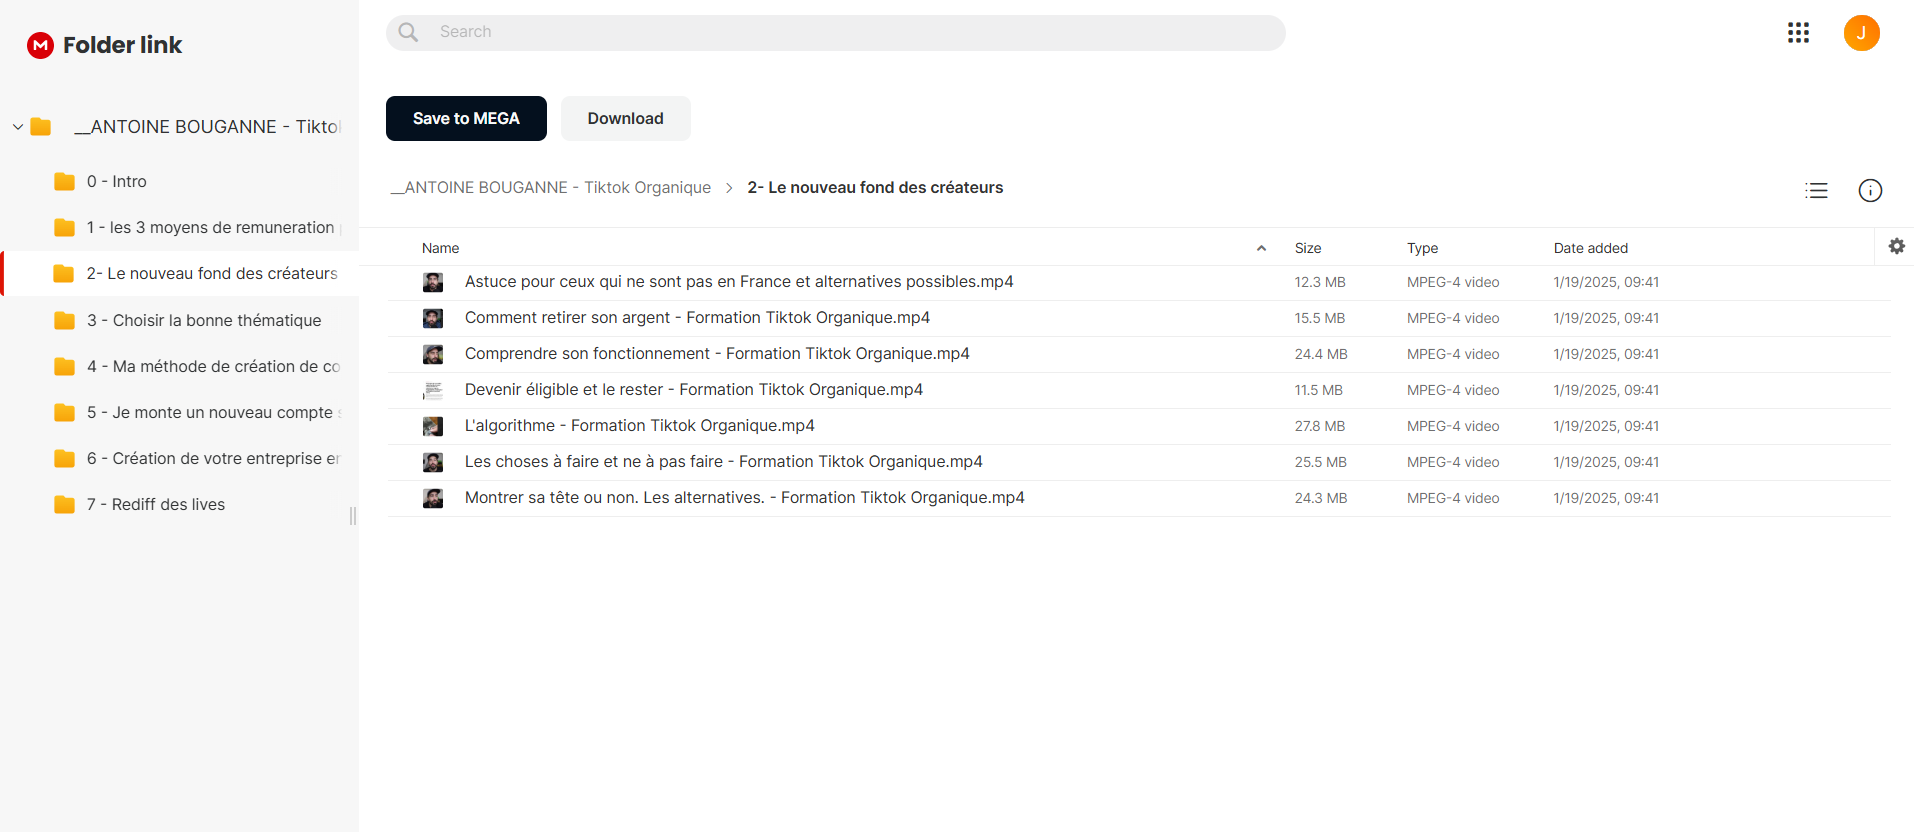Click the Download button
Image resolution: width=1914 pixels, height=832 pixels.
tap(625, 118)
